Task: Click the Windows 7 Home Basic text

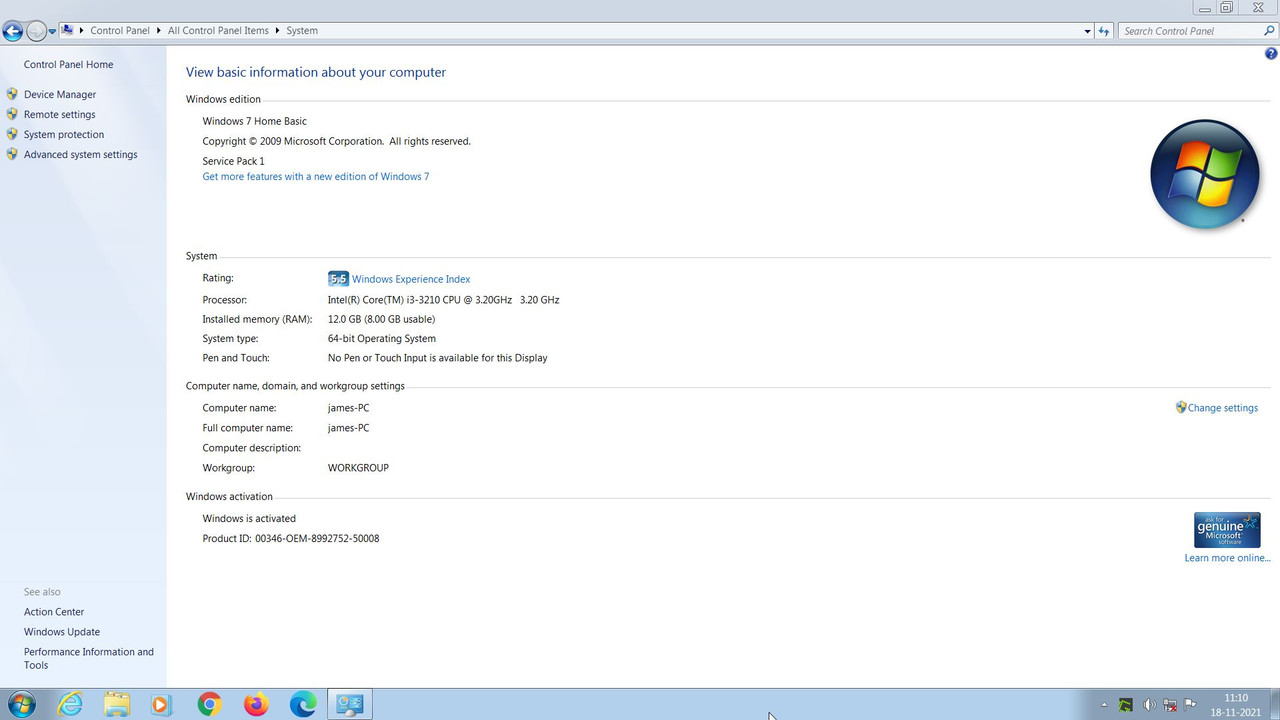Action: click(x=254, y=121)
